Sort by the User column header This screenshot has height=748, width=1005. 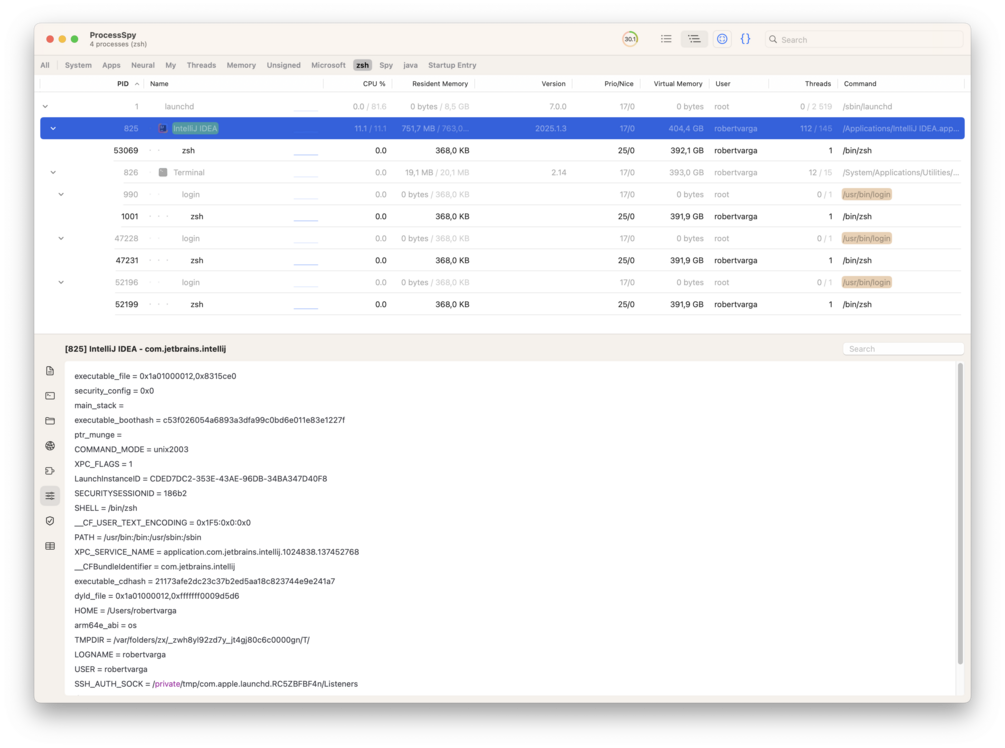click(722, 84)
